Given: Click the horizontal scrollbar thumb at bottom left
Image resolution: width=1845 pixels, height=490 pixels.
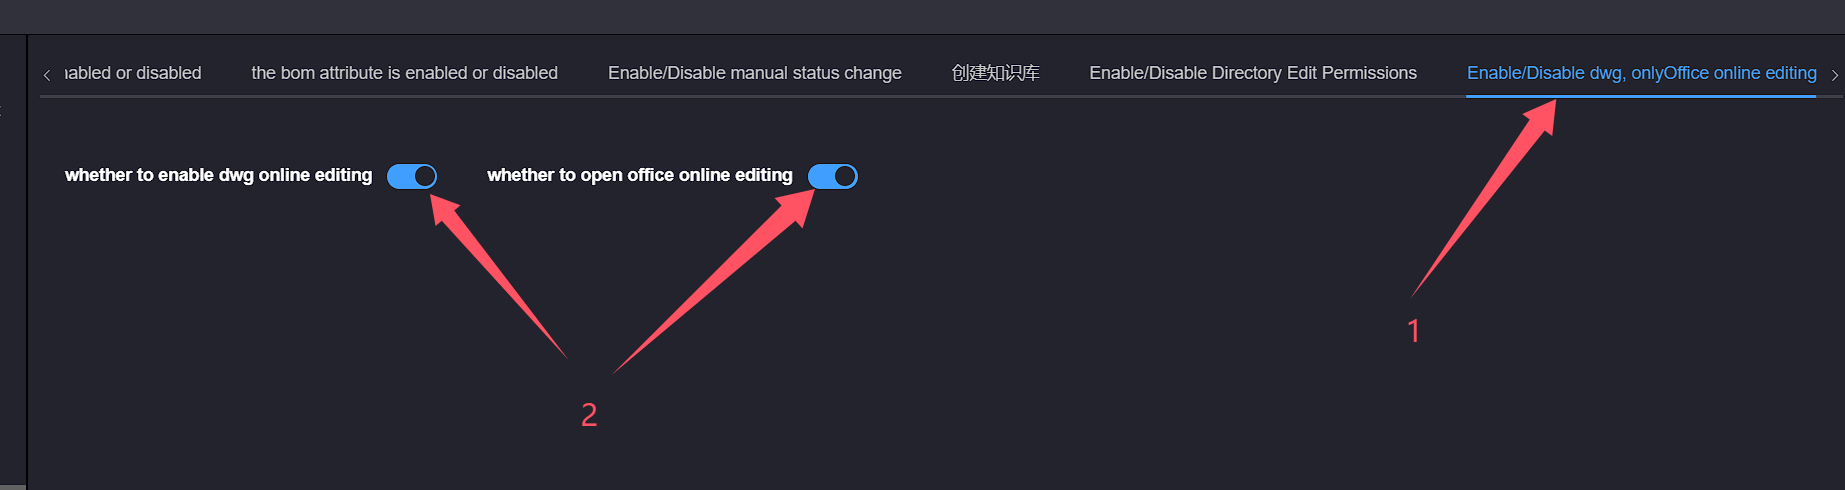Looking at the screenshot, I should tap(13, 487).
